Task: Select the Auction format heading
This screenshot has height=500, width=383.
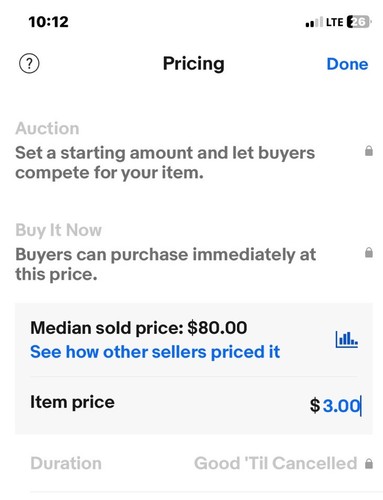Action: (47, 128)
